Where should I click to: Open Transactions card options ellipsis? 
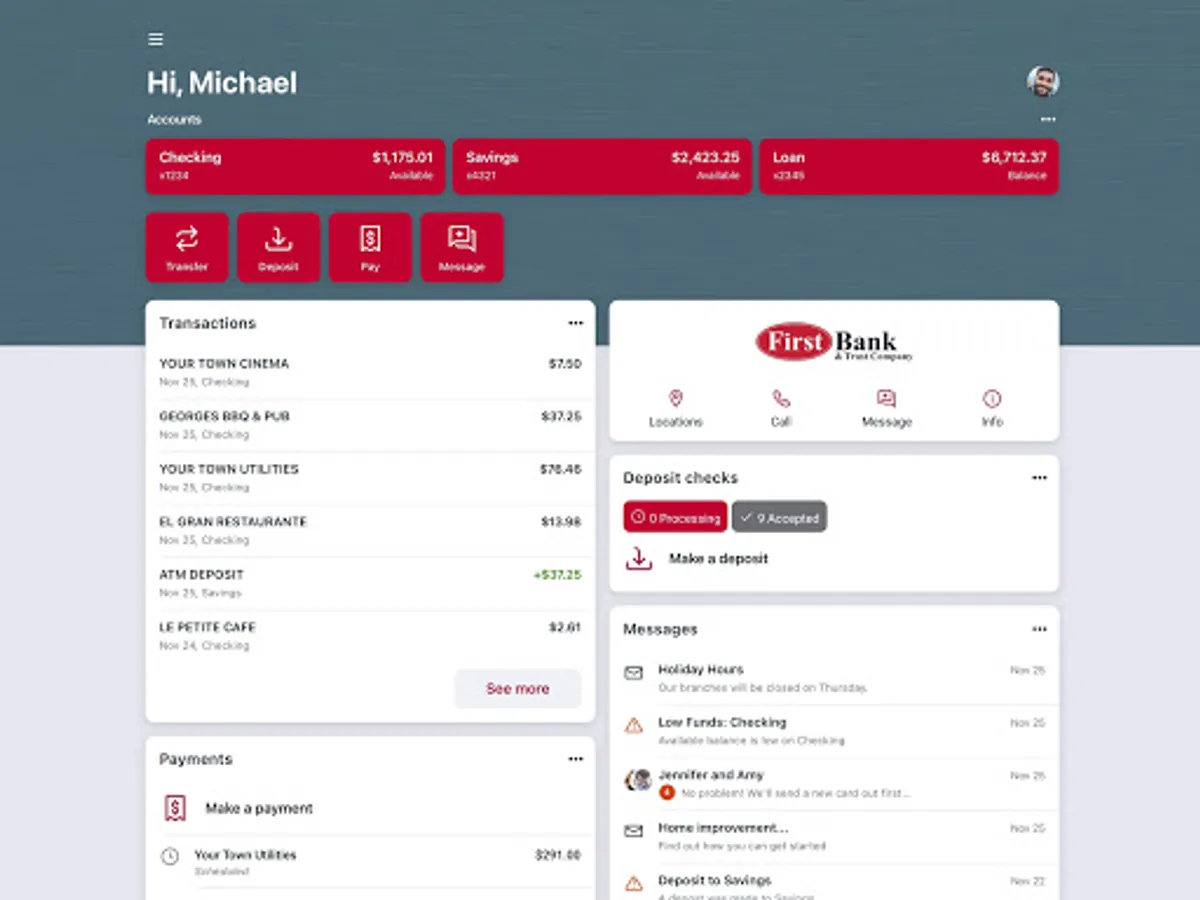click(575, 323)
